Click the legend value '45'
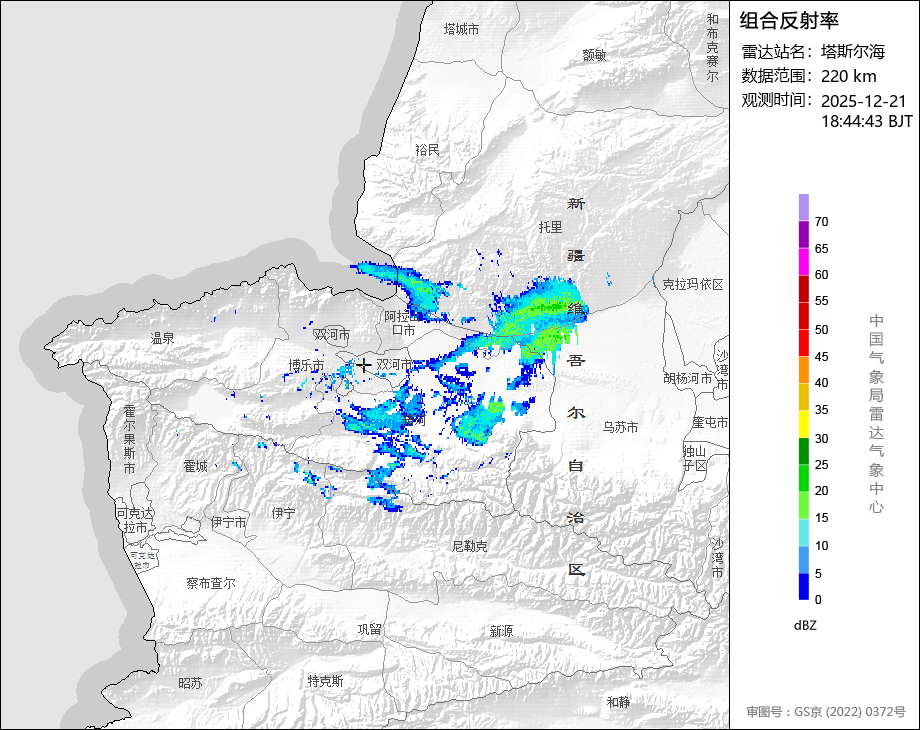920x730 pixels. point(821,357)
